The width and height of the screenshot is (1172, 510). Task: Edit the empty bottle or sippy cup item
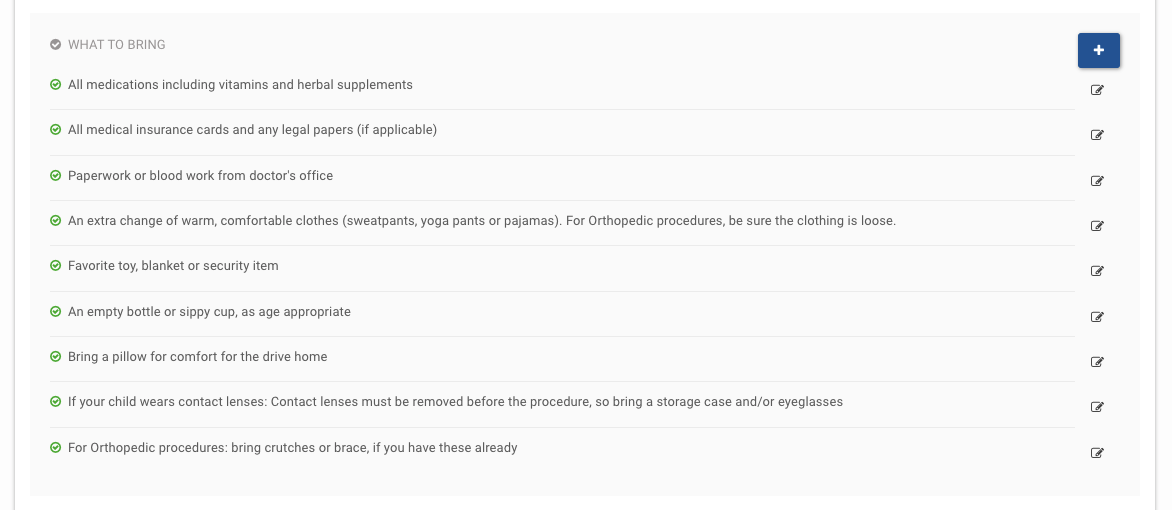[x=1097, y=317]
